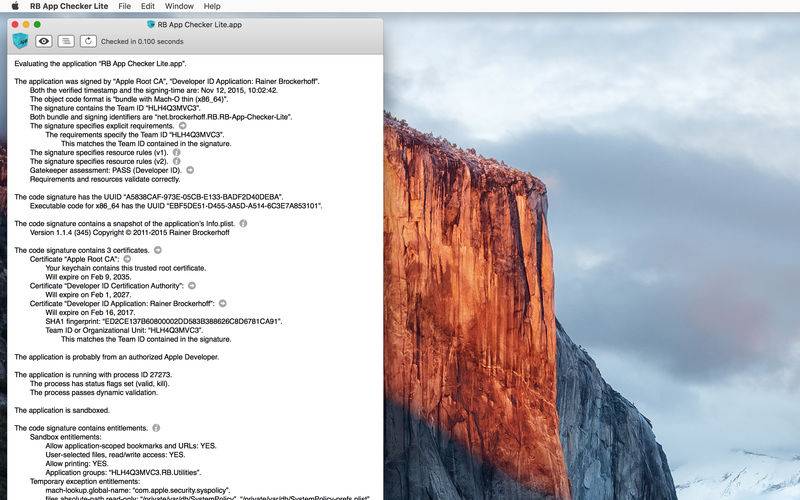This screenshot has width=800, height=500.
Task: Click arrow icon after 'contains 3 certificates'
Action: (158, 250)
